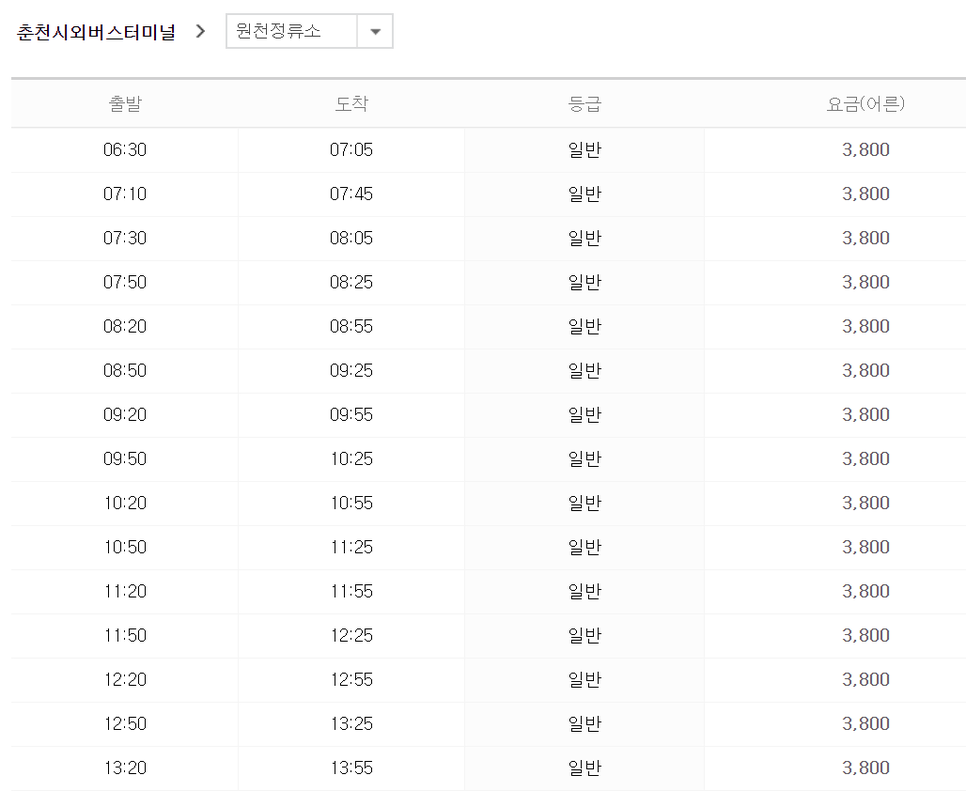This screenshot has width=966, height=791.
Task: Click the 11:25 arrival time
Action: (351, 547)
